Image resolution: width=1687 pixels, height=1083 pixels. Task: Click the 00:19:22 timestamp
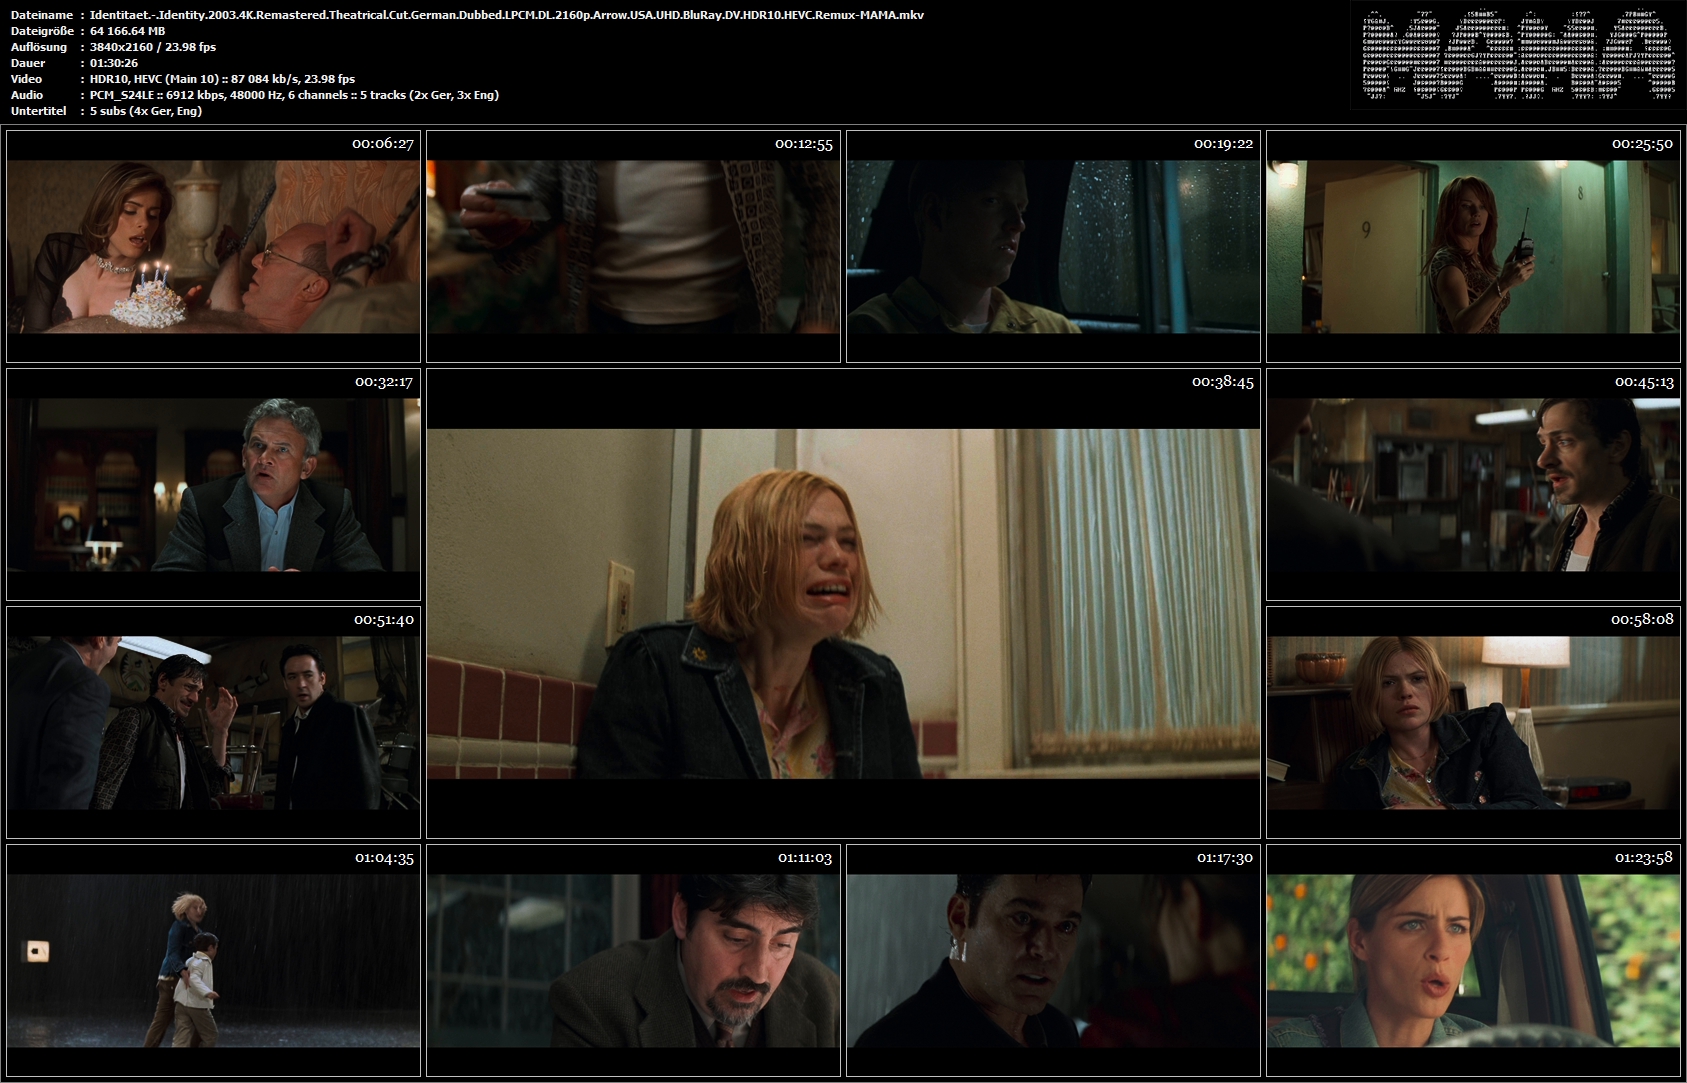[x=1223, y=144]
